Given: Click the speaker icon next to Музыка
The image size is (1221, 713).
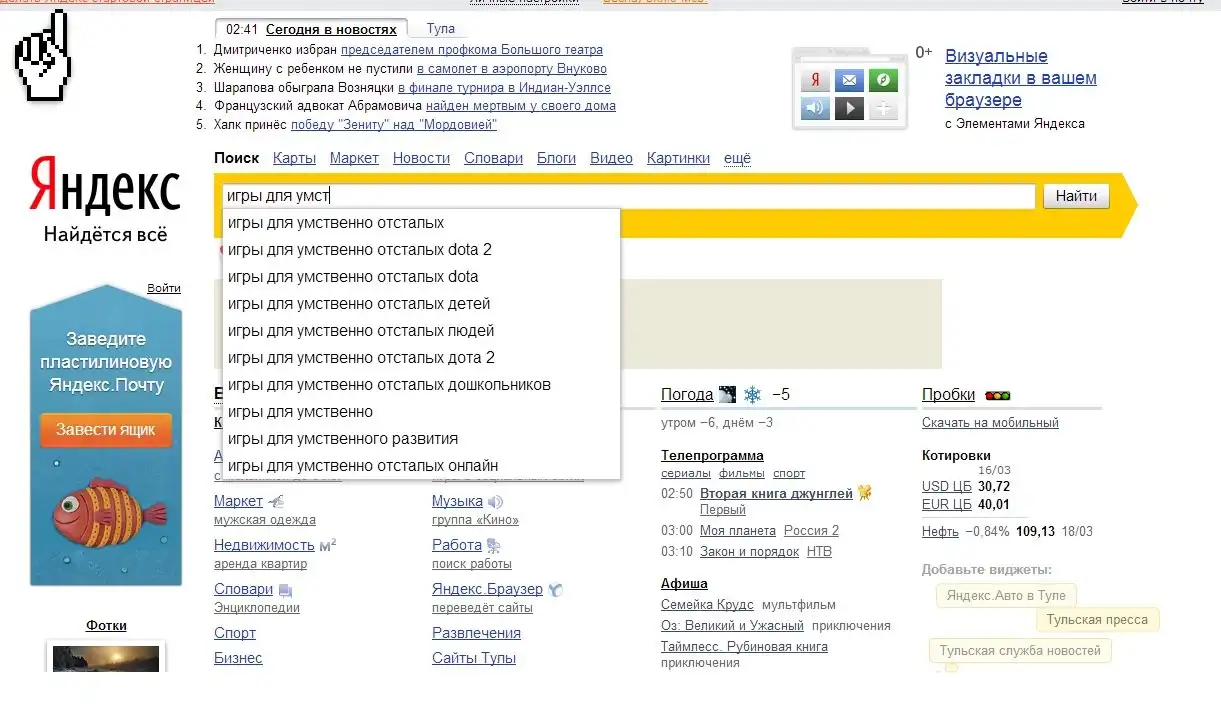Looking at the screenshot, I should click(495, 501).
